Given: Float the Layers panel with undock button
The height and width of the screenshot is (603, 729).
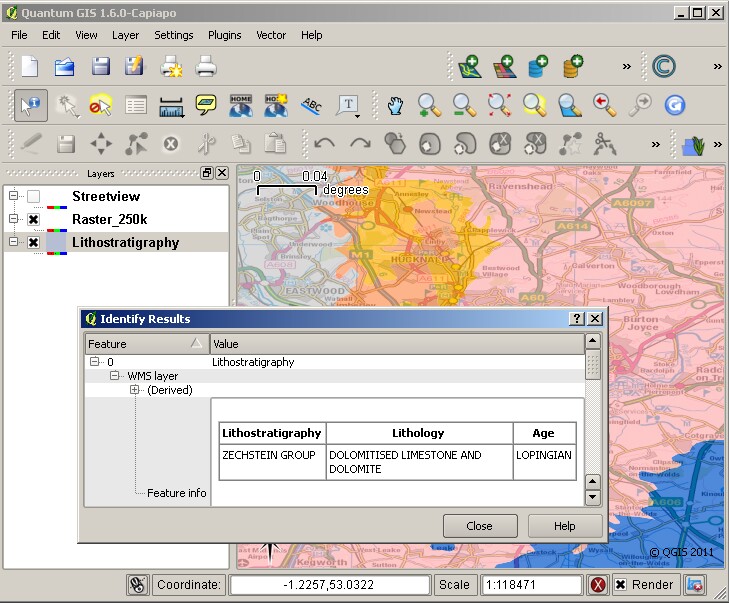Looking at the screenshot, I should [x=206, y=173].
